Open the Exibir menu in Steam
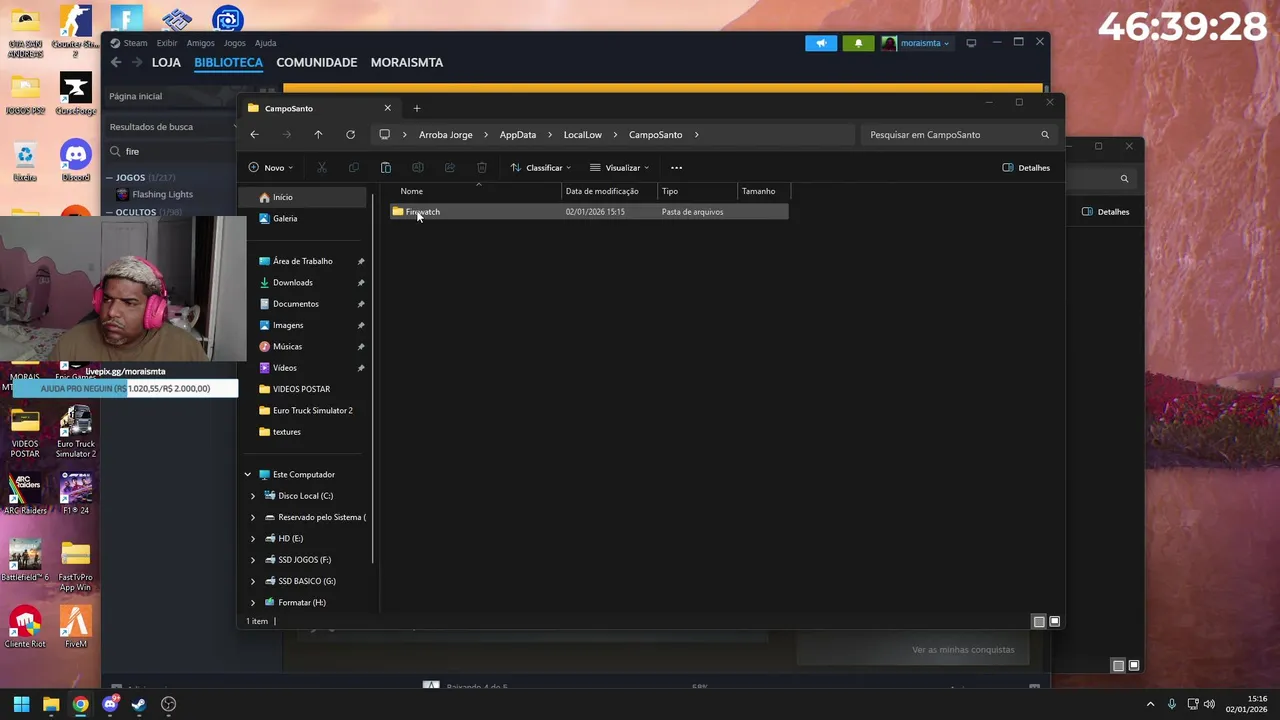This screenshot has height=720, width=1280. click(167, 43)
